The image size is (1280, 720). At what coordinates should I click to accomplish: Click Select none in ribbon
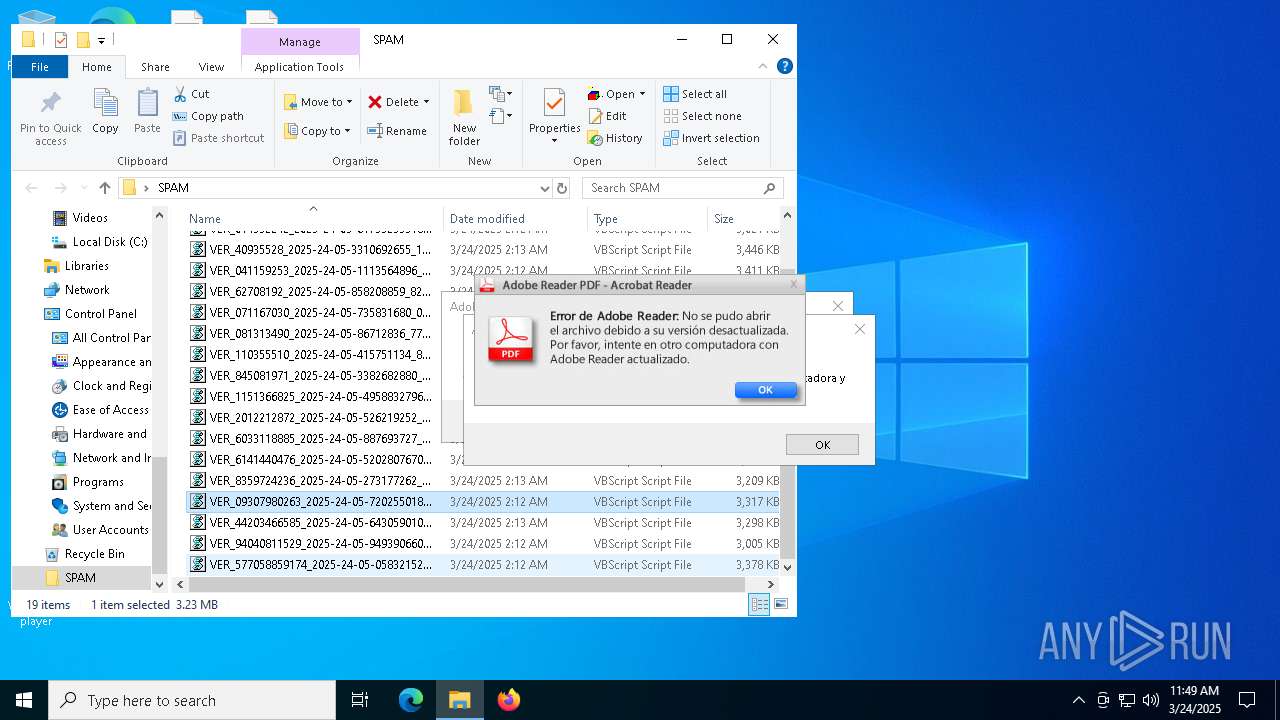click(702, 116)
